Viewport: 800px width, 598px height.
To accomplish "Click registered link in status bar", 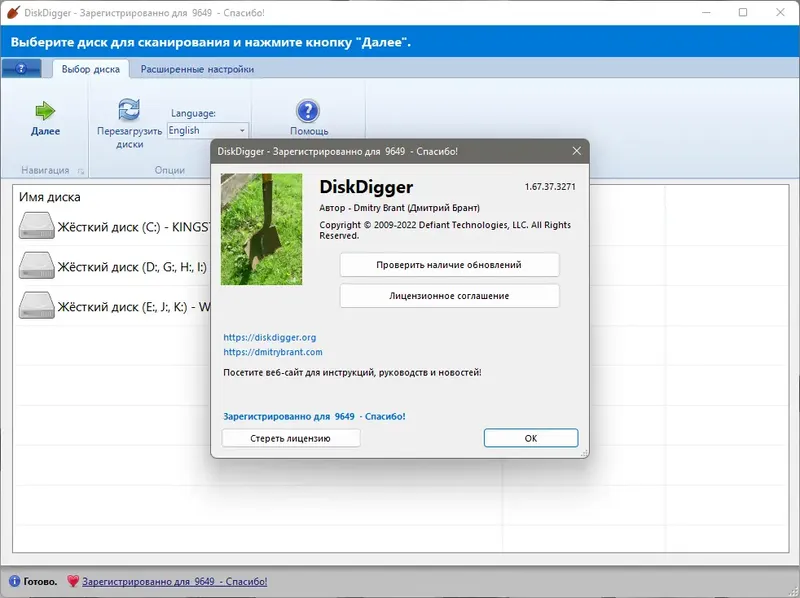I will point(174,582).
